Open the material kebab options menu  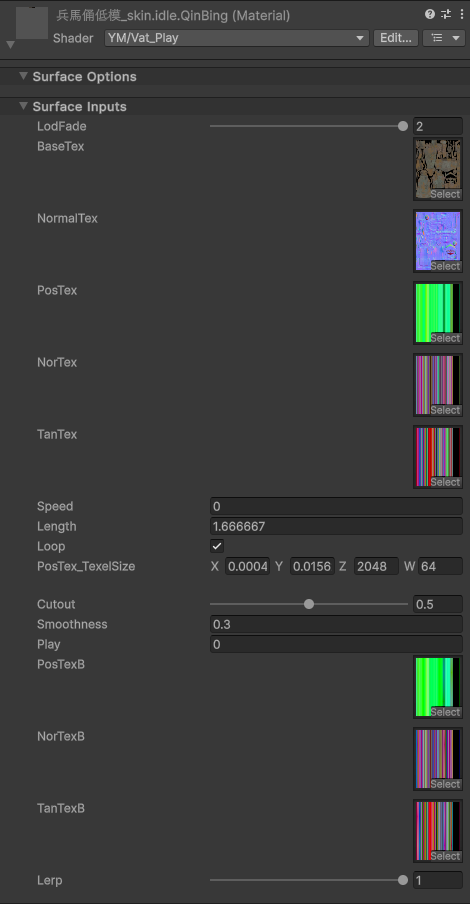[x=461, y=14]
